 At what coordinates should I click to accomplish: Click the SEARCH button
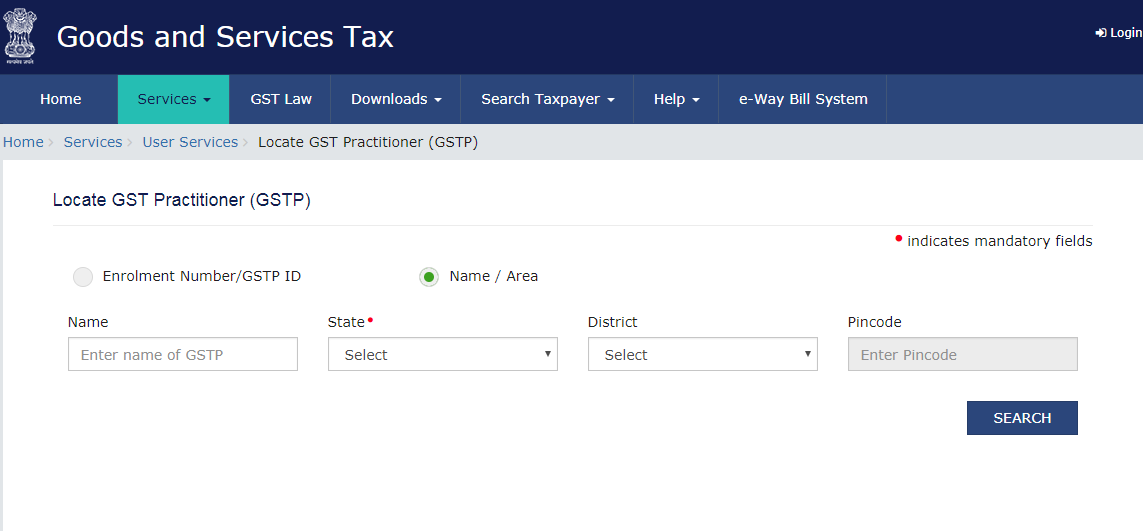(x=1022, y=418)
